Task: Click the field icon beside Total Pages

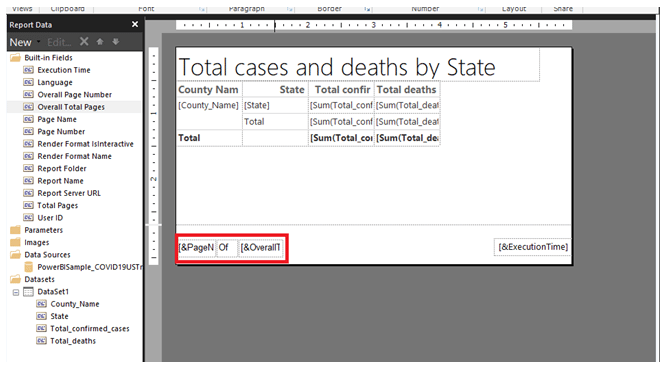Action: (29, 206)
